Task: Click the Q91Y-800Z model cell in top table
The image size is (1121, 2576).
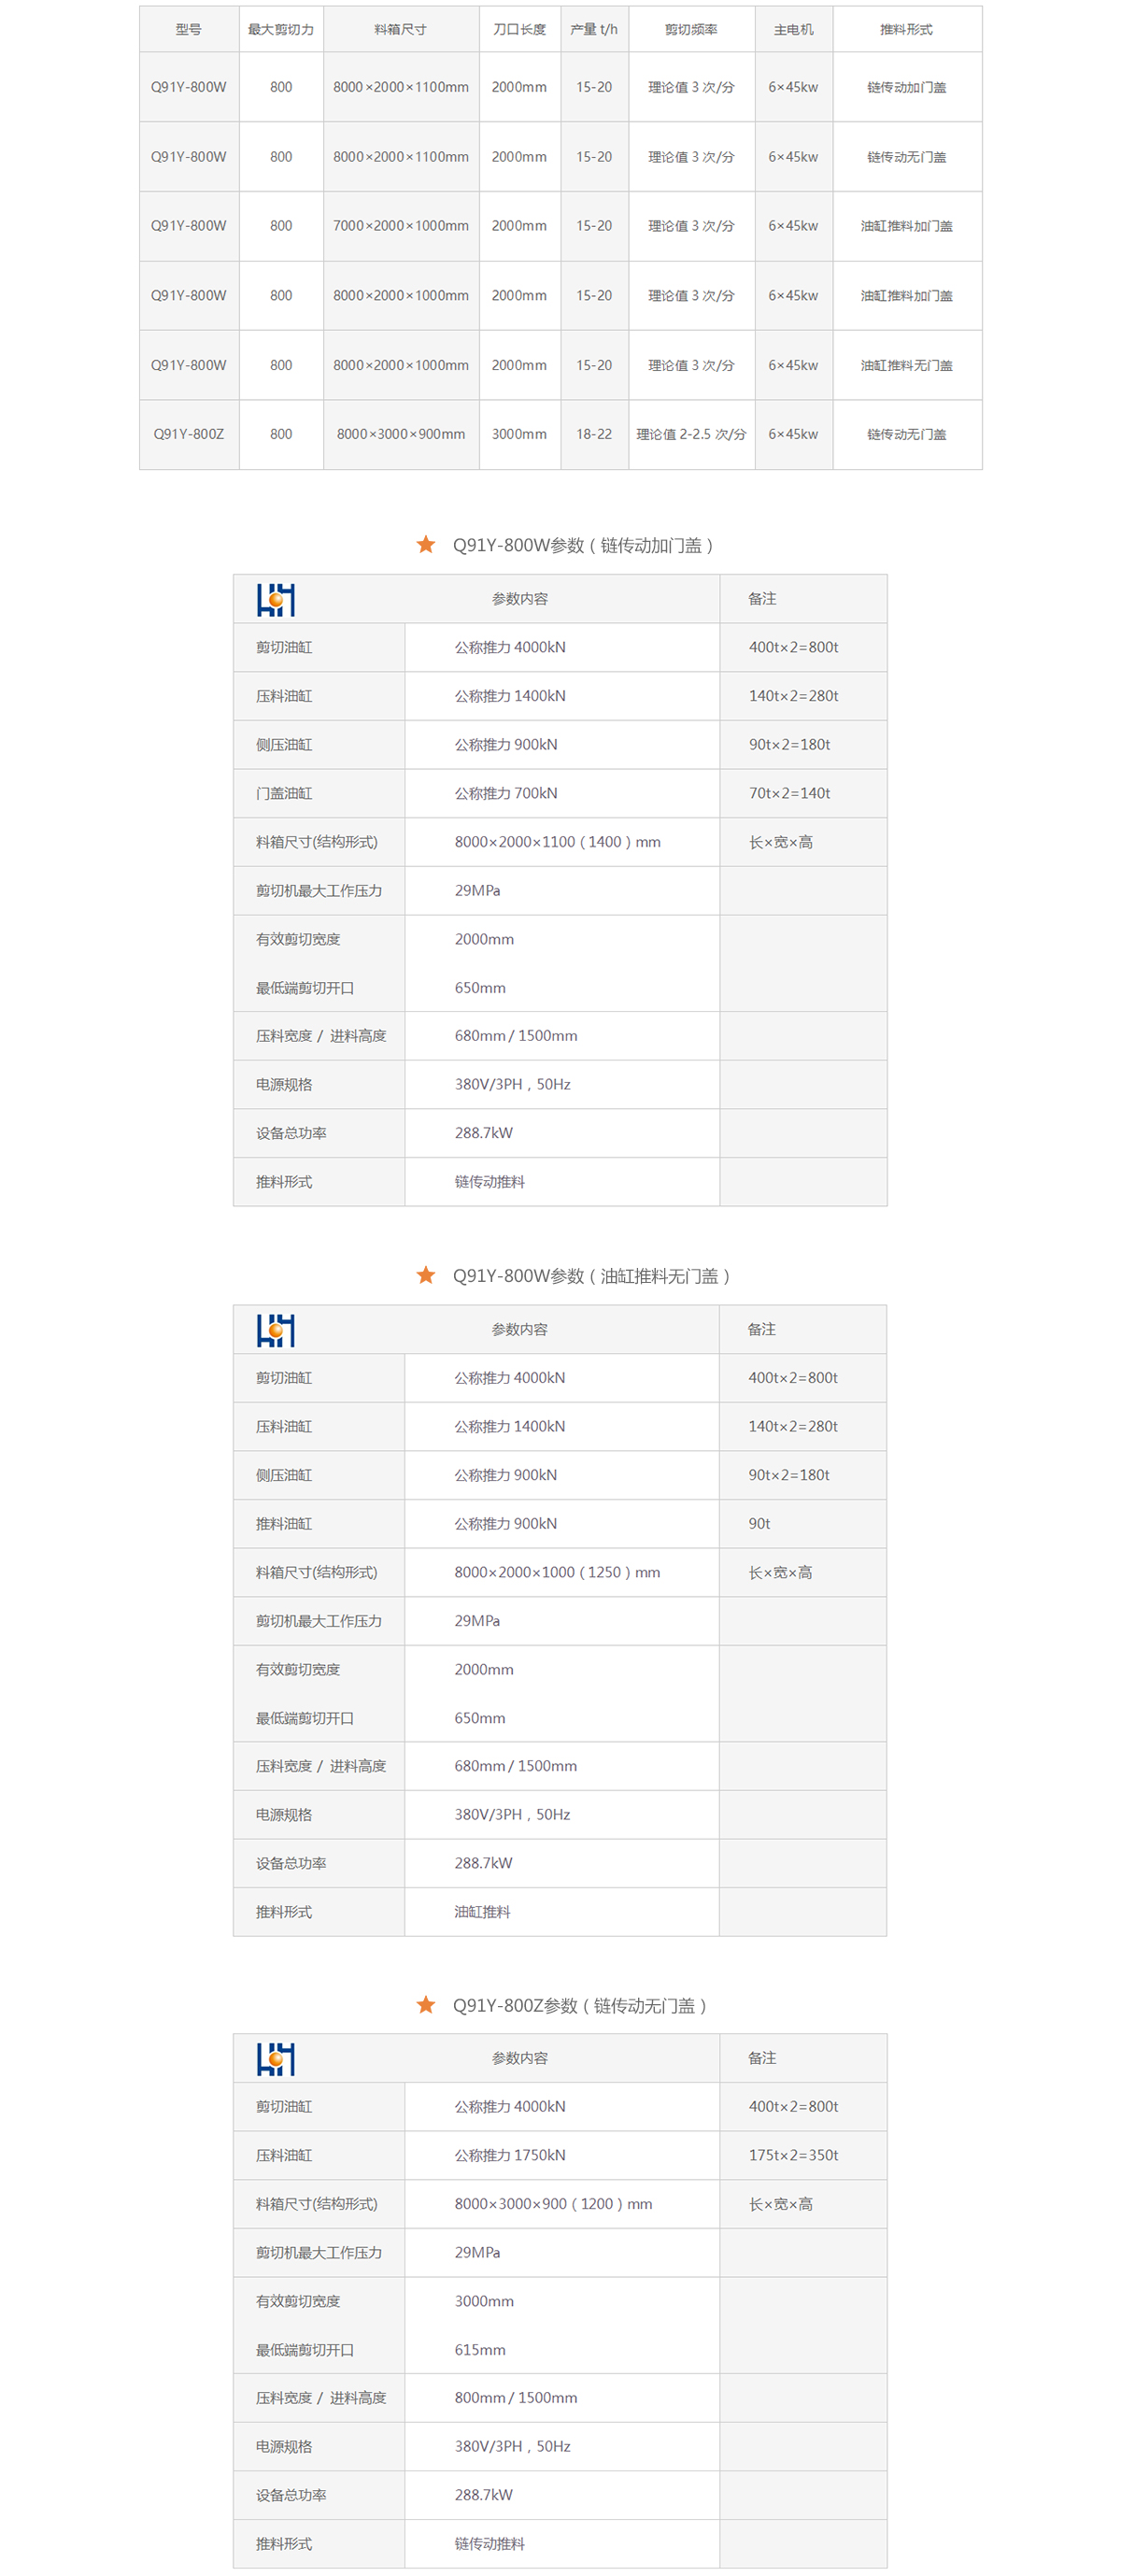Action: [188, 434]
